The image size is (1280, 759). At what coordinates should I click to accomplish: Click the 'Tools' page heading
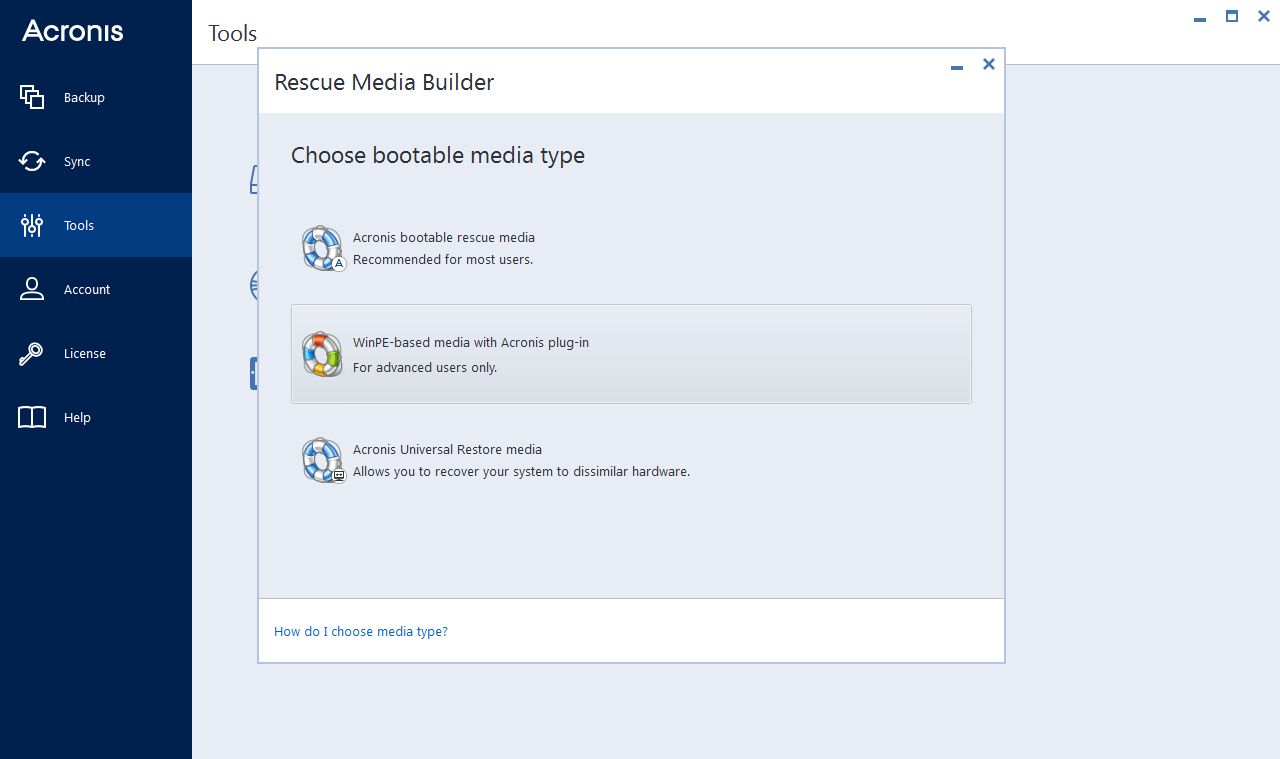233,33
